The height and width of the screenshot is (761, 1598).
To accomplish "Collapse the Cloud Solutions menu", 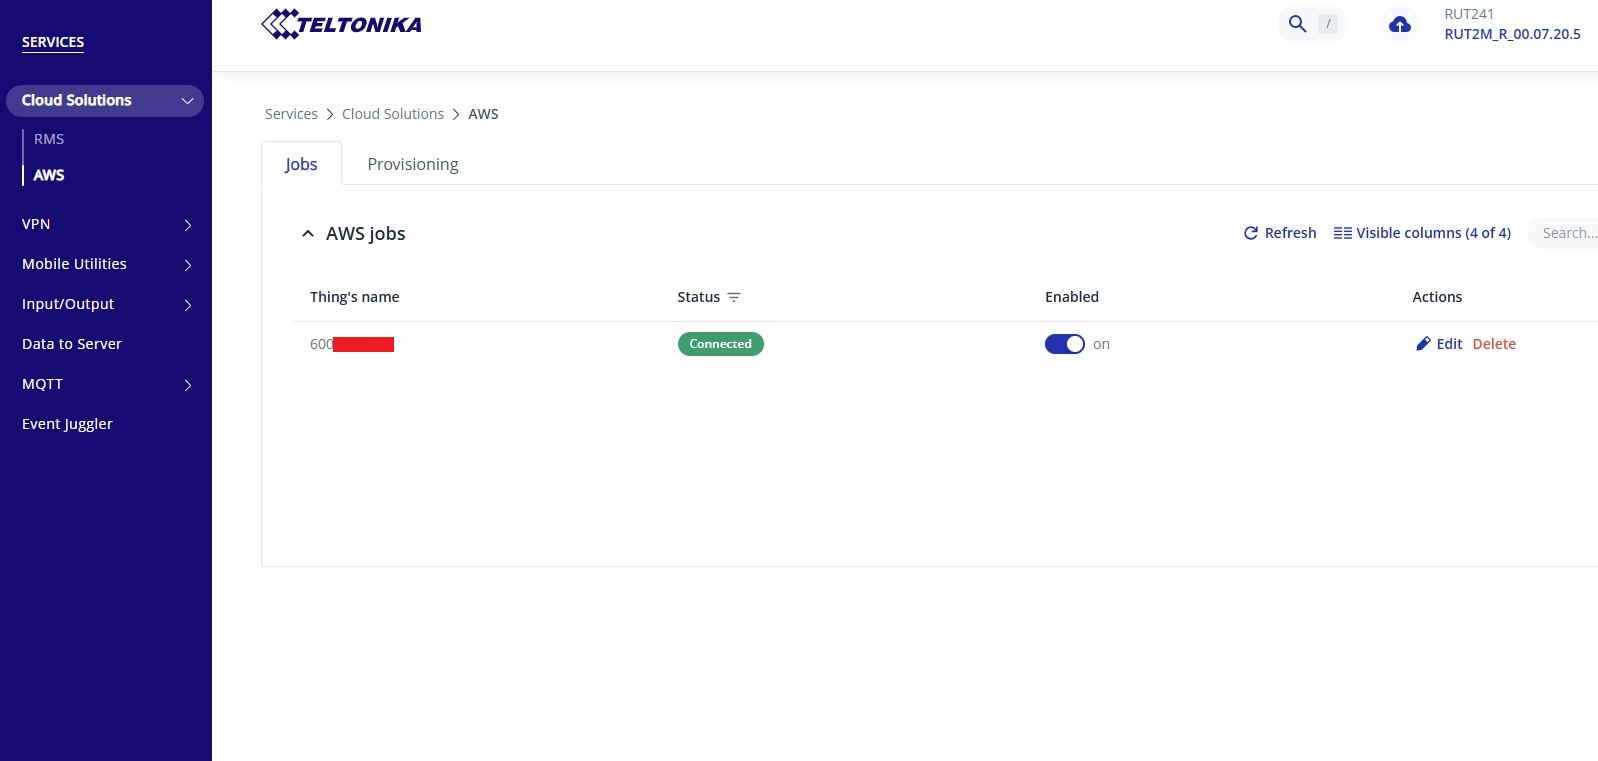I will [x=187, y=101].
